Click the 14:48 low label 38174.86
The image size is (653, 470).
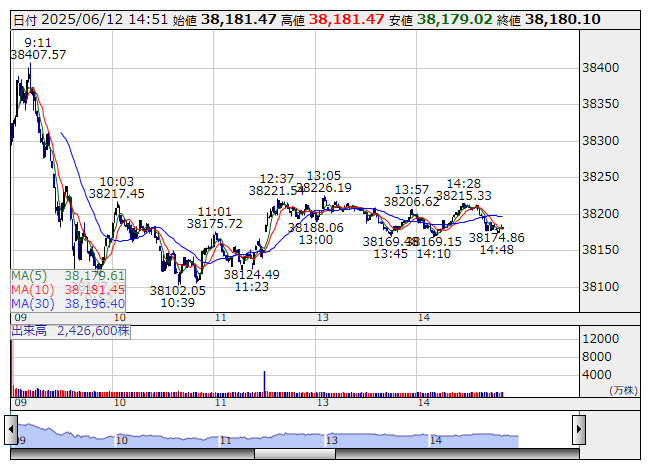(497, 238)
